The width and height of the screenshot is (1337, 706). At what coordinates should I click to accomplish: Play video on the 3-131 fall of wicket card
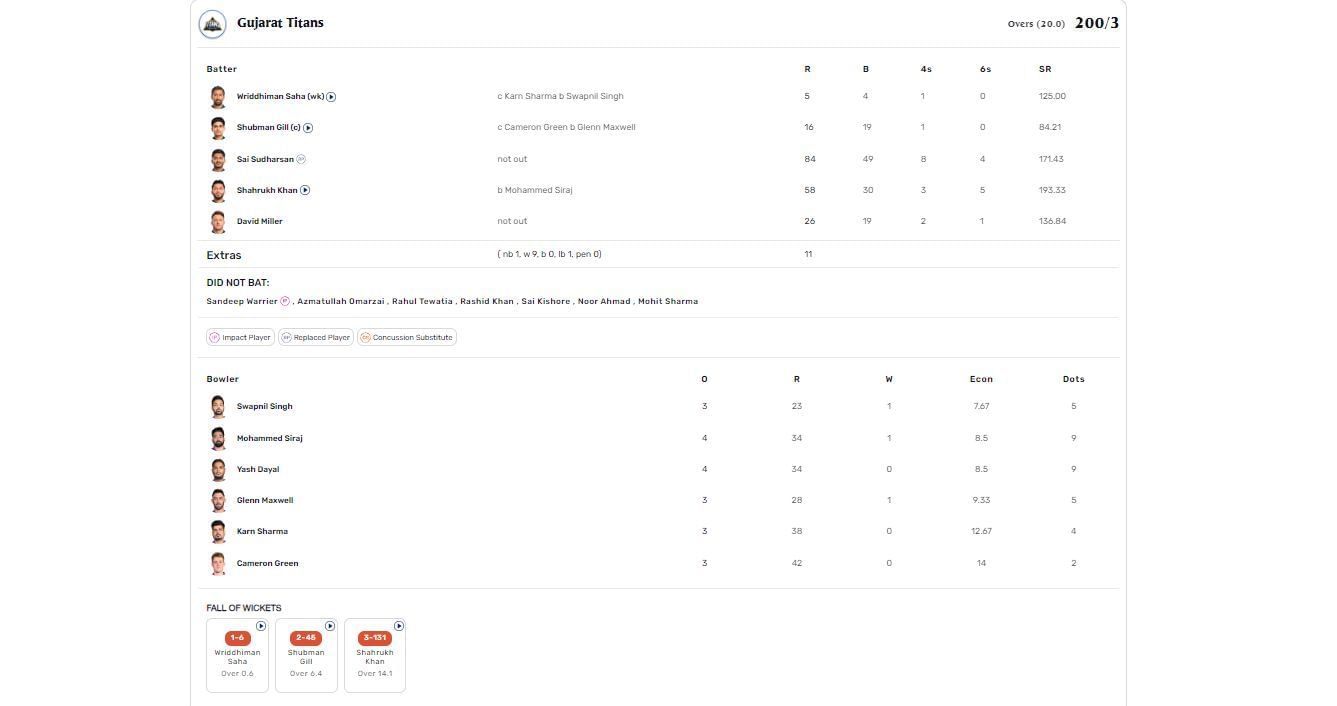pyautogui.click(x=399, y=626)
